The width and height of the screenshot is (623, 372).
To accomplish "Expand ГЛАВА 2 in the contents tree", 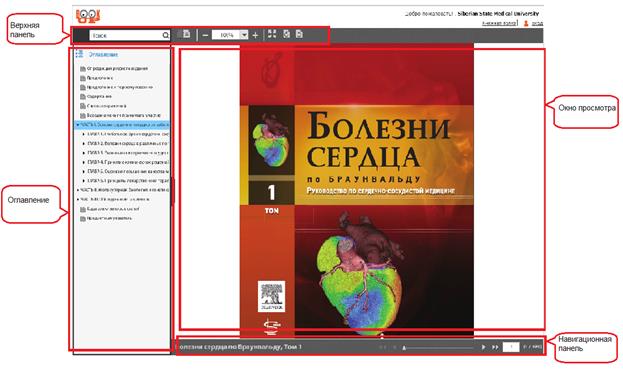I will click(84, 143).
